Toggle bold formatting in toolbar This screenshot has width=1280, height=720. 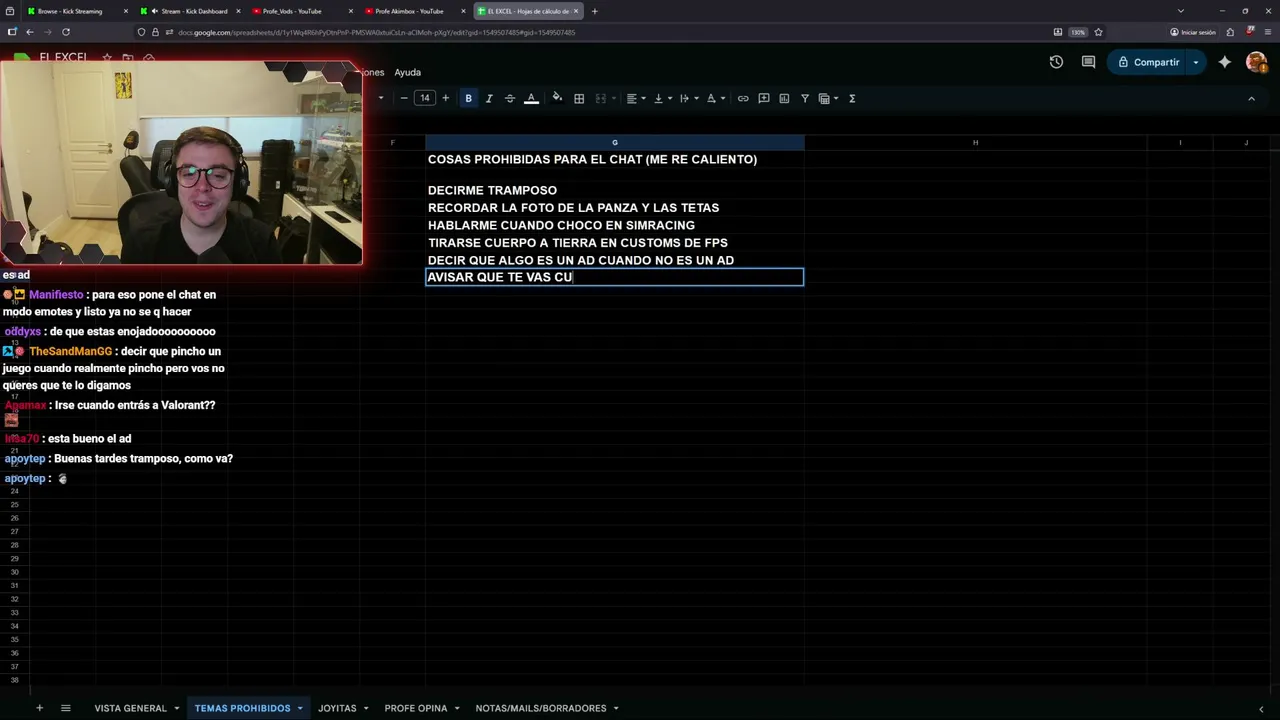coord(468,98)
